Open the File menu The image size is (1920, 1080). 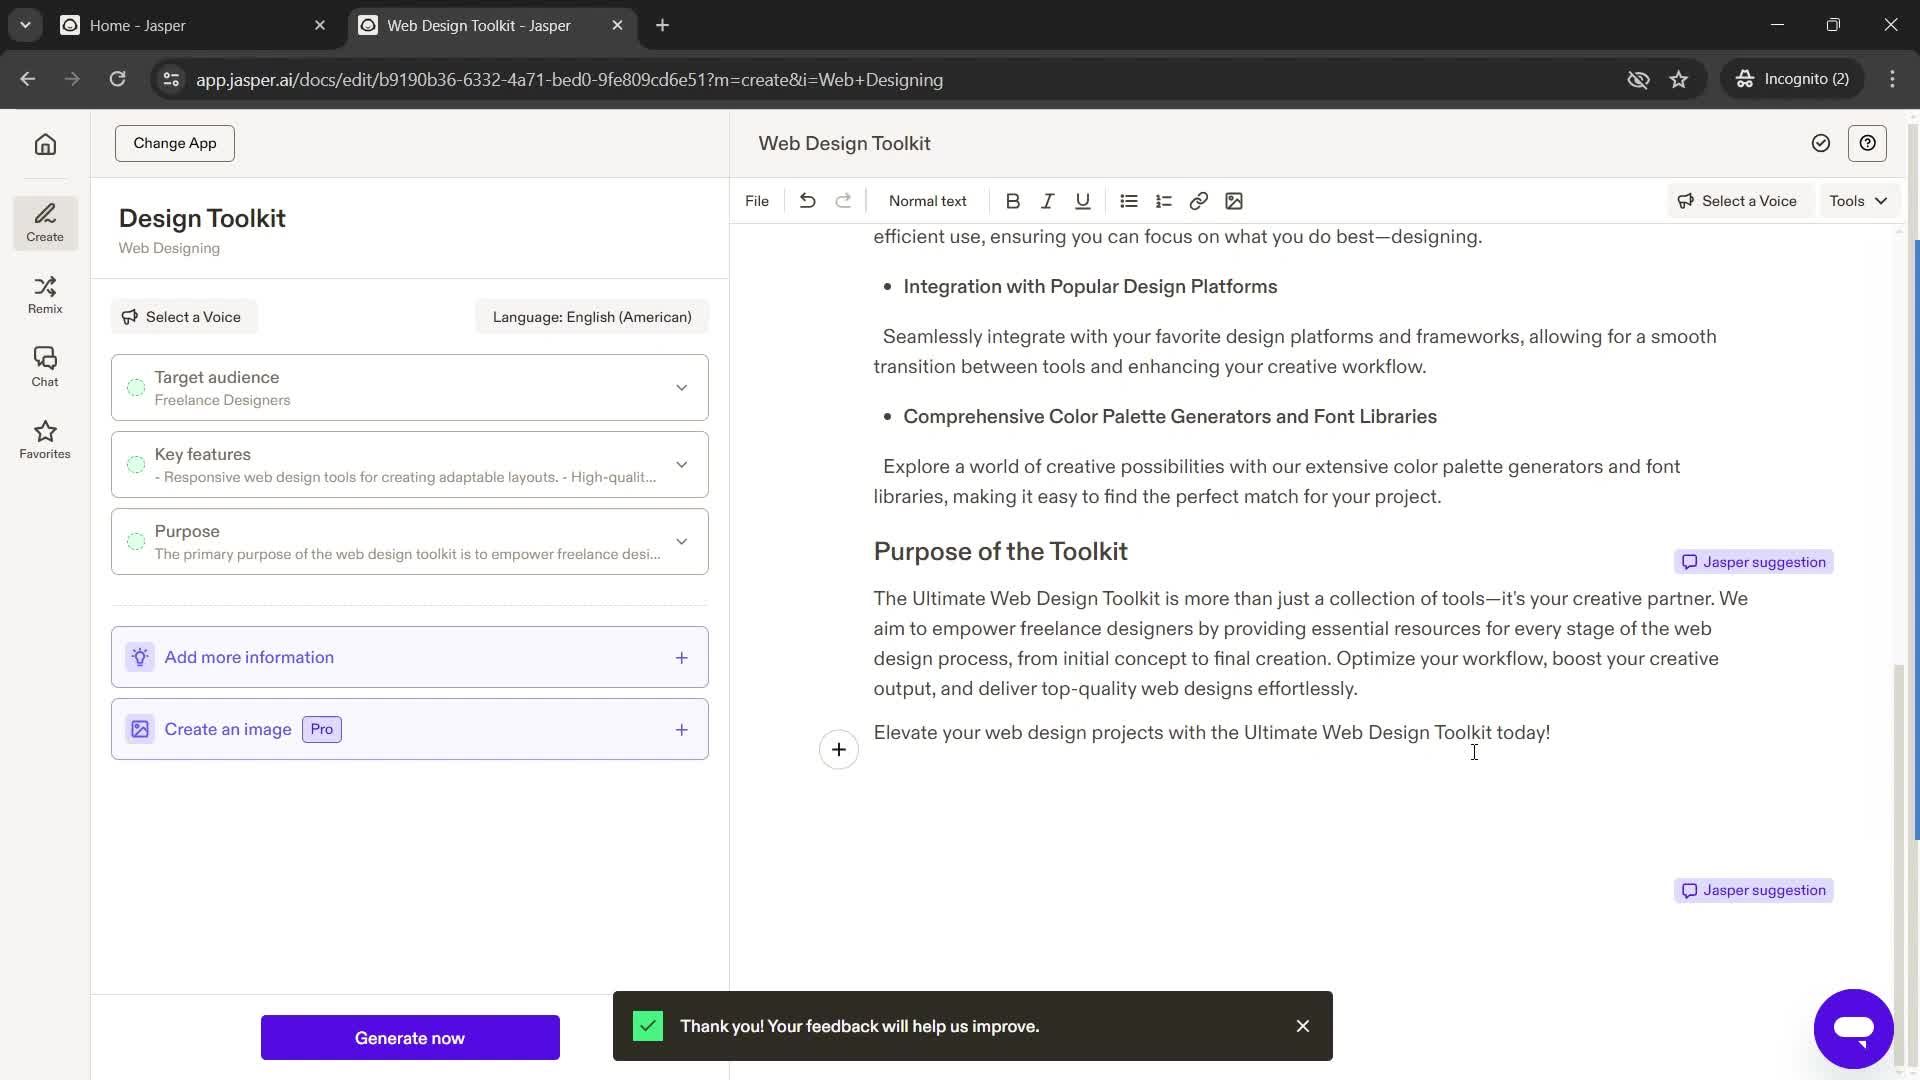(757, 201)
